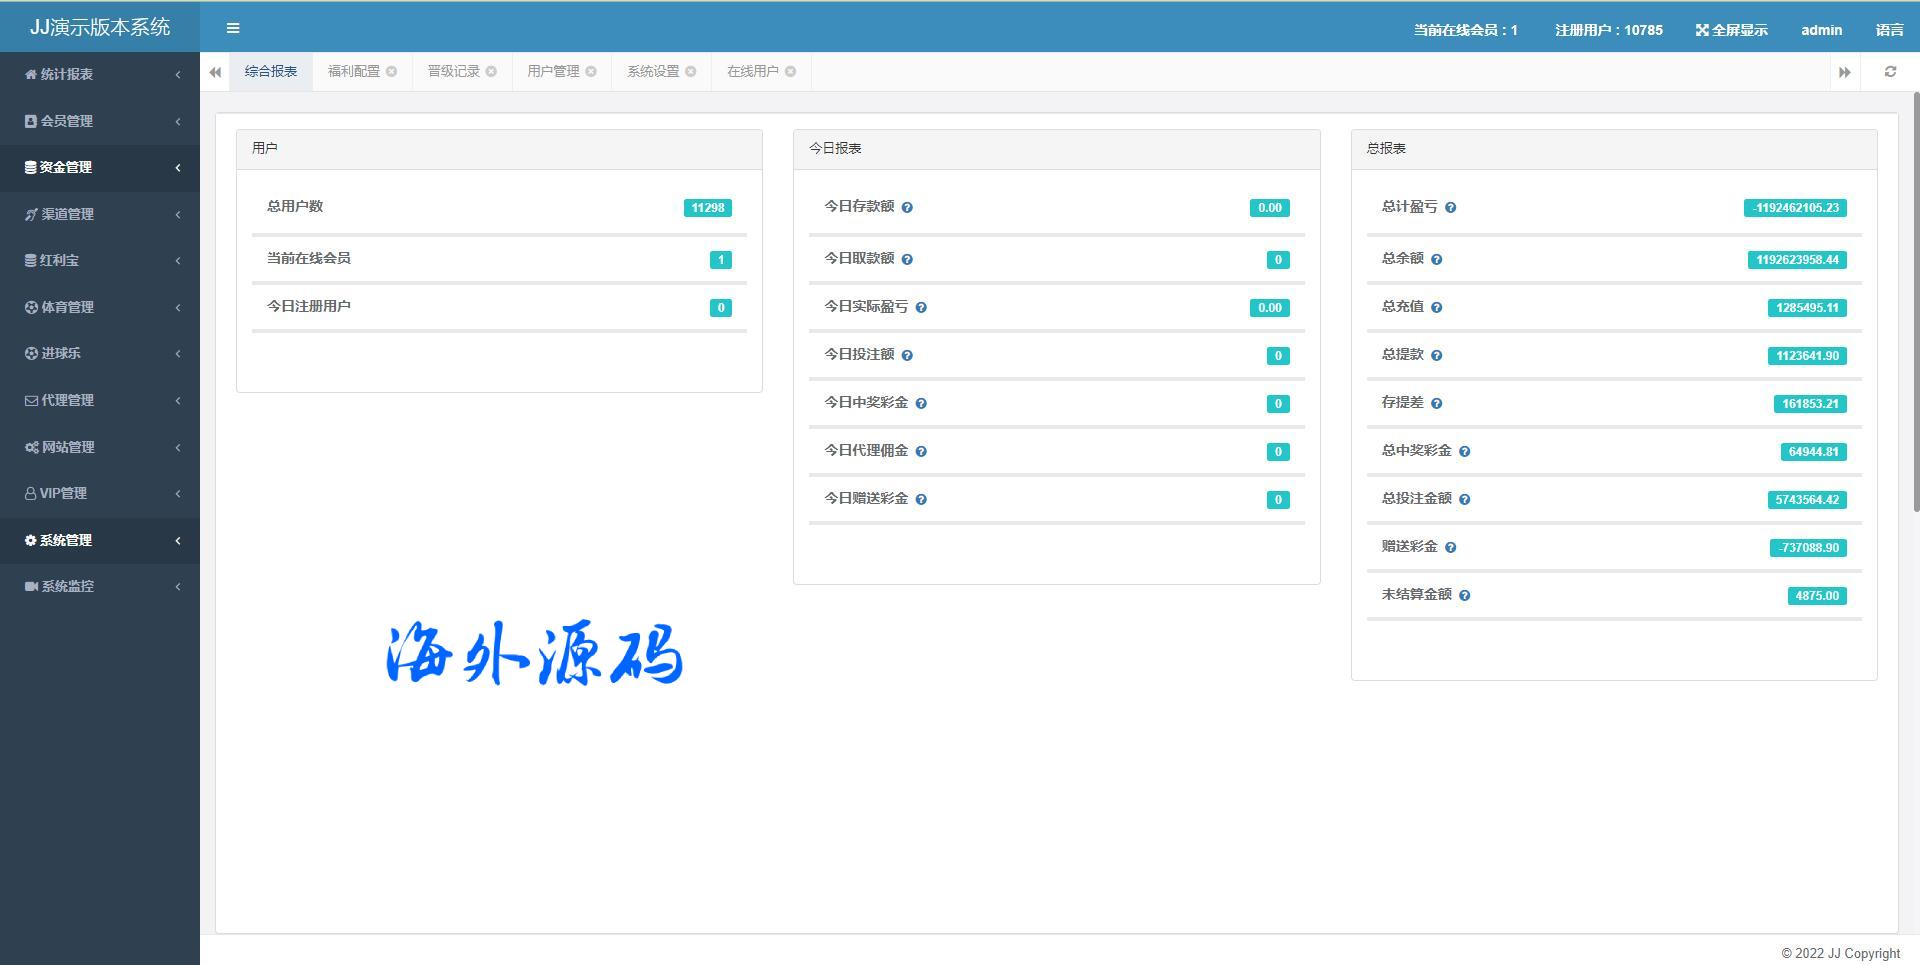Close the 福利配置 tab

coord(392,72)
